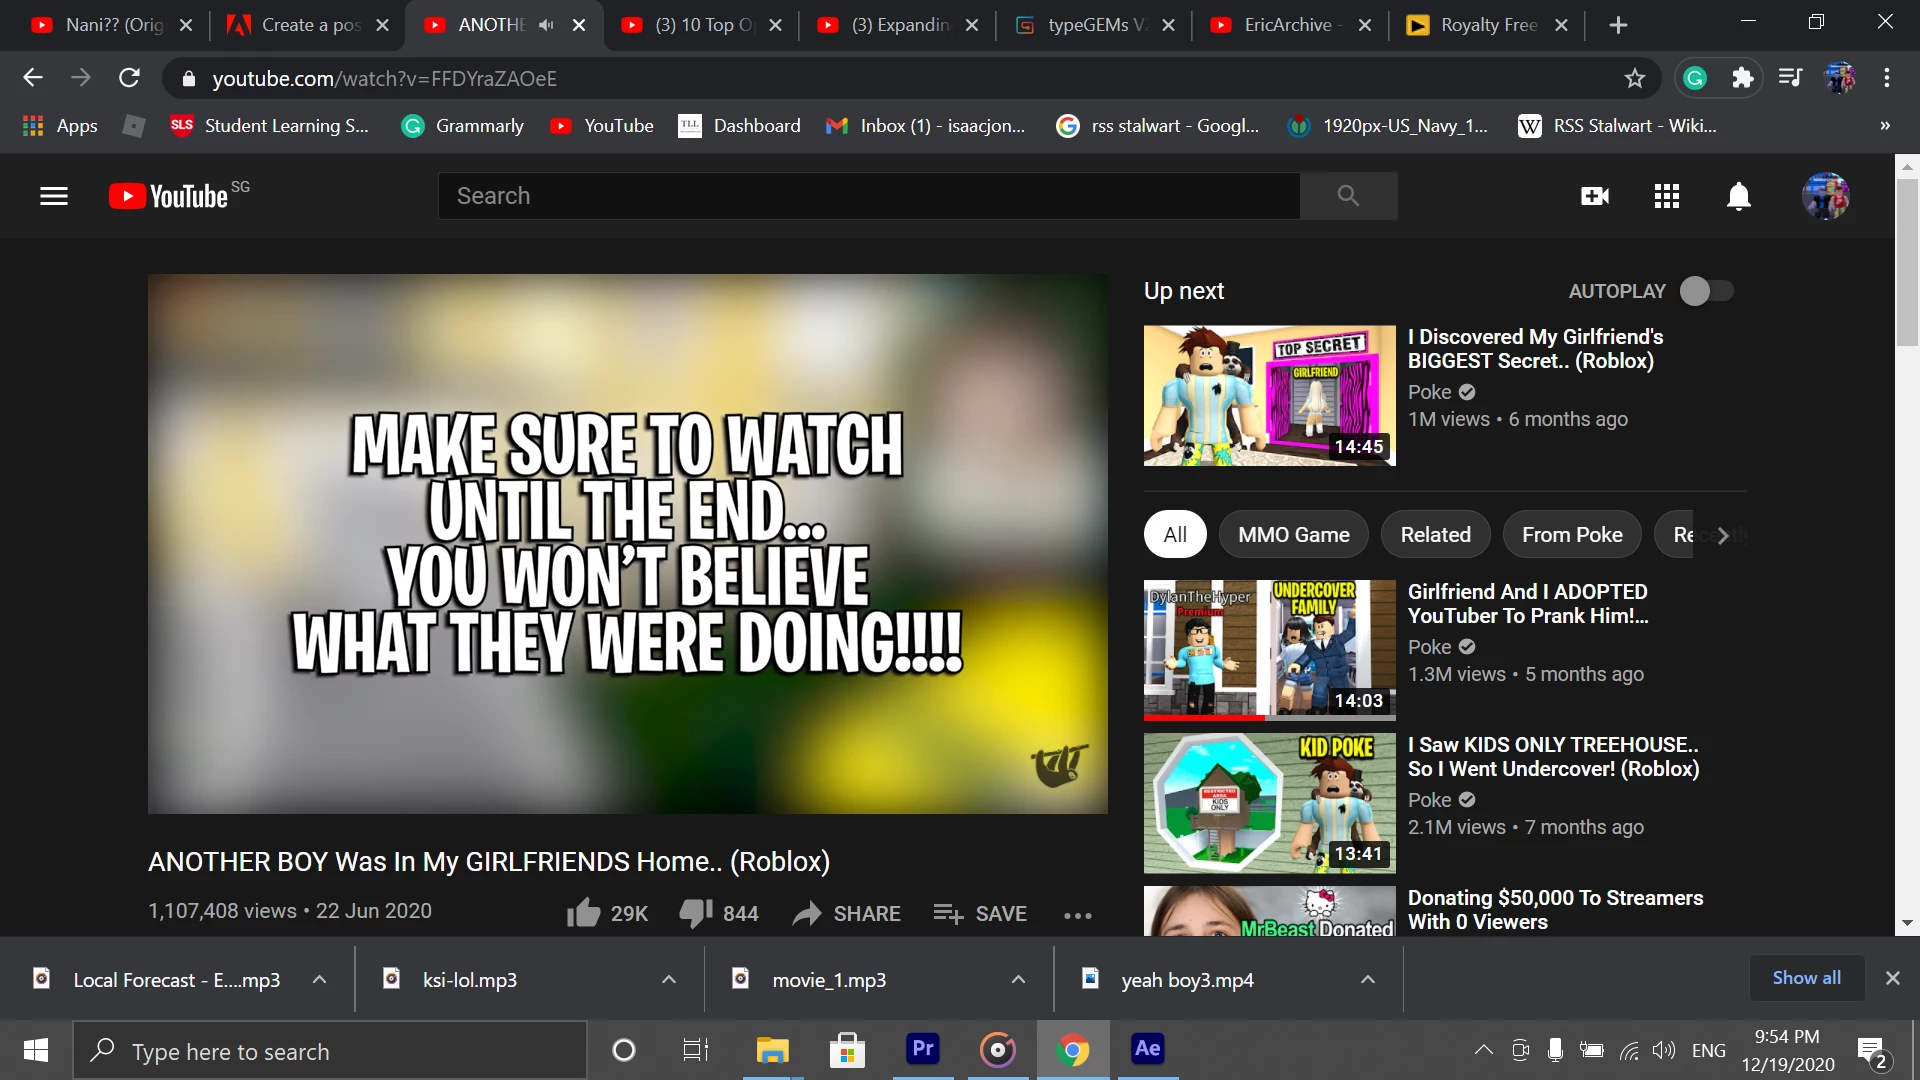Mute the tab via speaker icon
1920x1080 pixels.
pyautogui.click(x=546, y=25)
